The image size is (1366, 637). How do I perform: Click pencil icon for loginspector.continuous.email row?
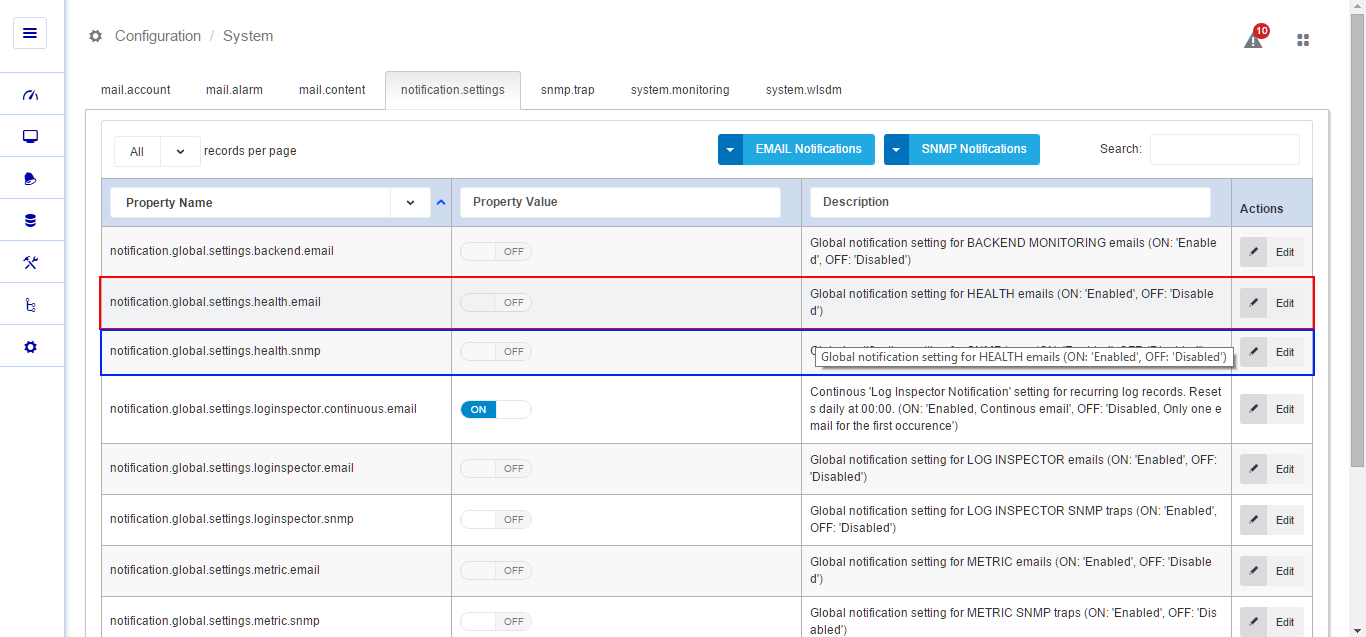pyautogui.click(x=1254, y=409)
